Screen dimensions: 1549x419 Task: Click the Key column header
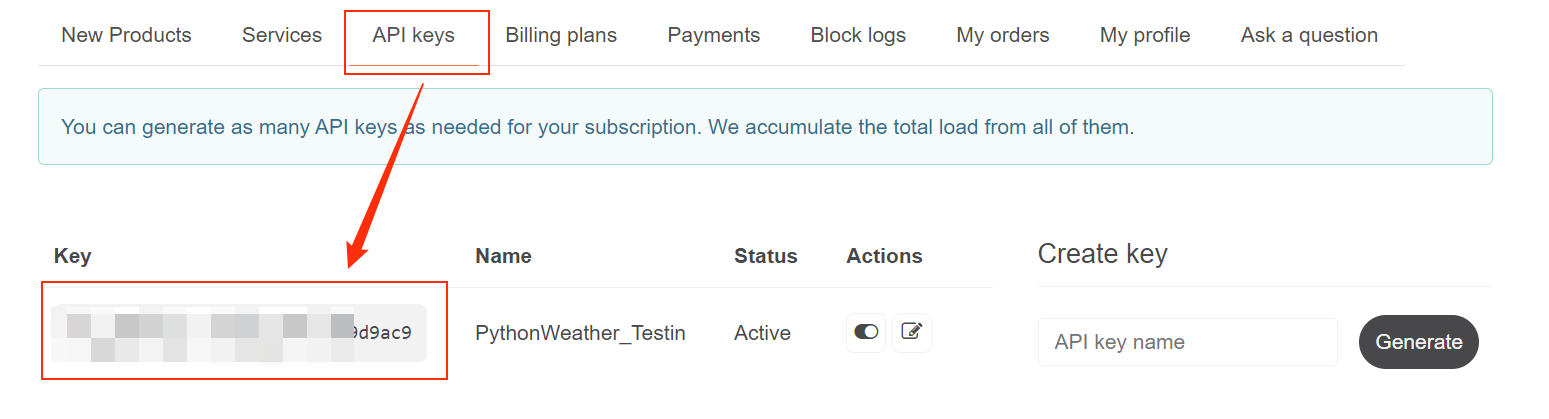72,256
